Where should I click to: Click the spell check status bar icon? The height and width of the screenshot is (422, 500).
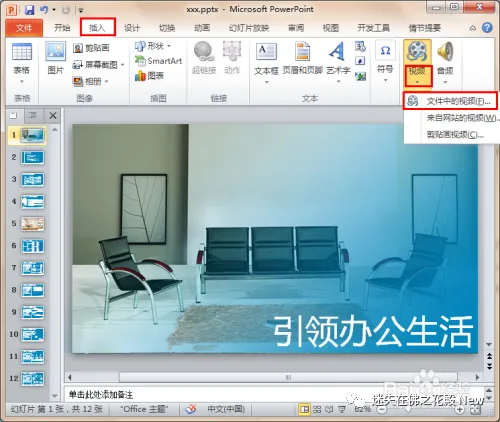190,409
